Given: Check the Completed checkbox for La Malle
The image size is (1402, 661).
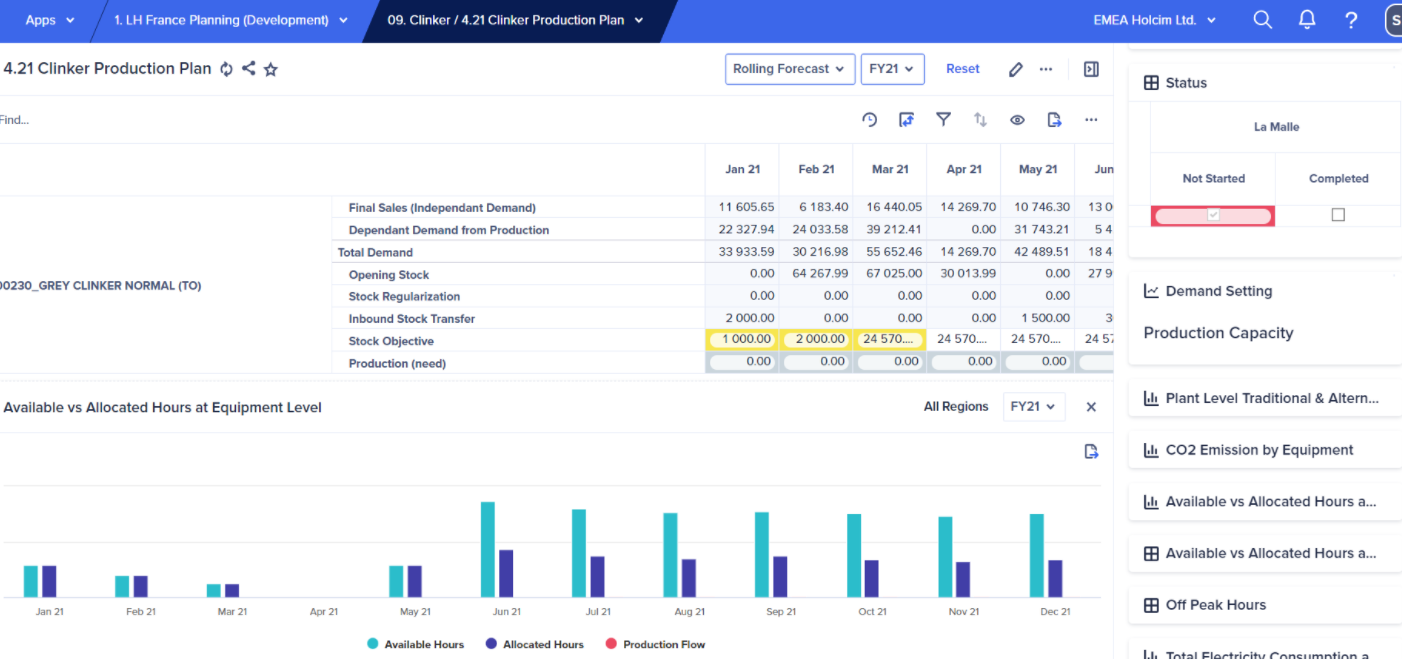Looking at the screenshot, I should coord(1338,215).
